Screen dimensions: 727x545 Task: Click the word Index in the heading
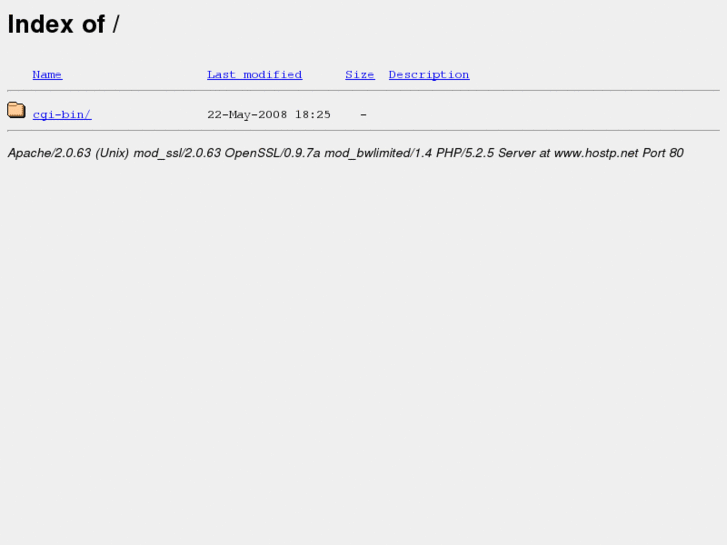tap(40, 24)
